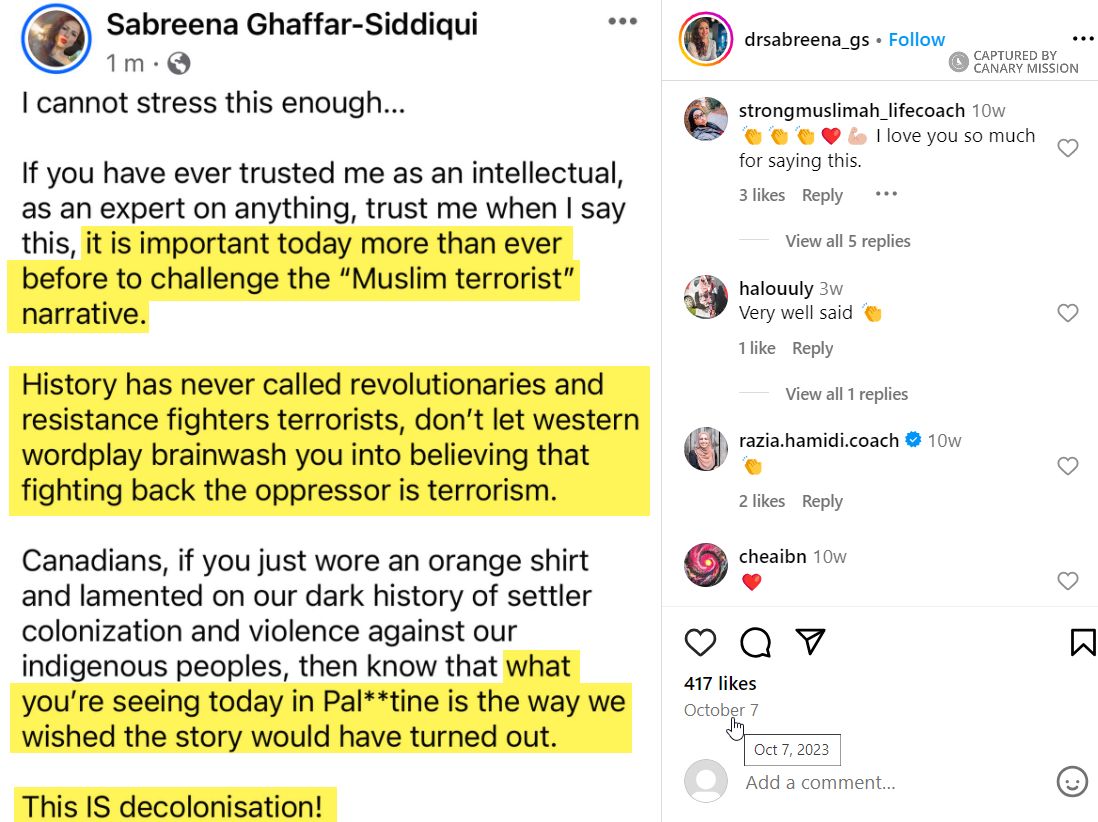1098x822 pixels.
Task: Toggle the like heart on strongmuslimah_lifecoach's comment
Action: point(1068,146)
